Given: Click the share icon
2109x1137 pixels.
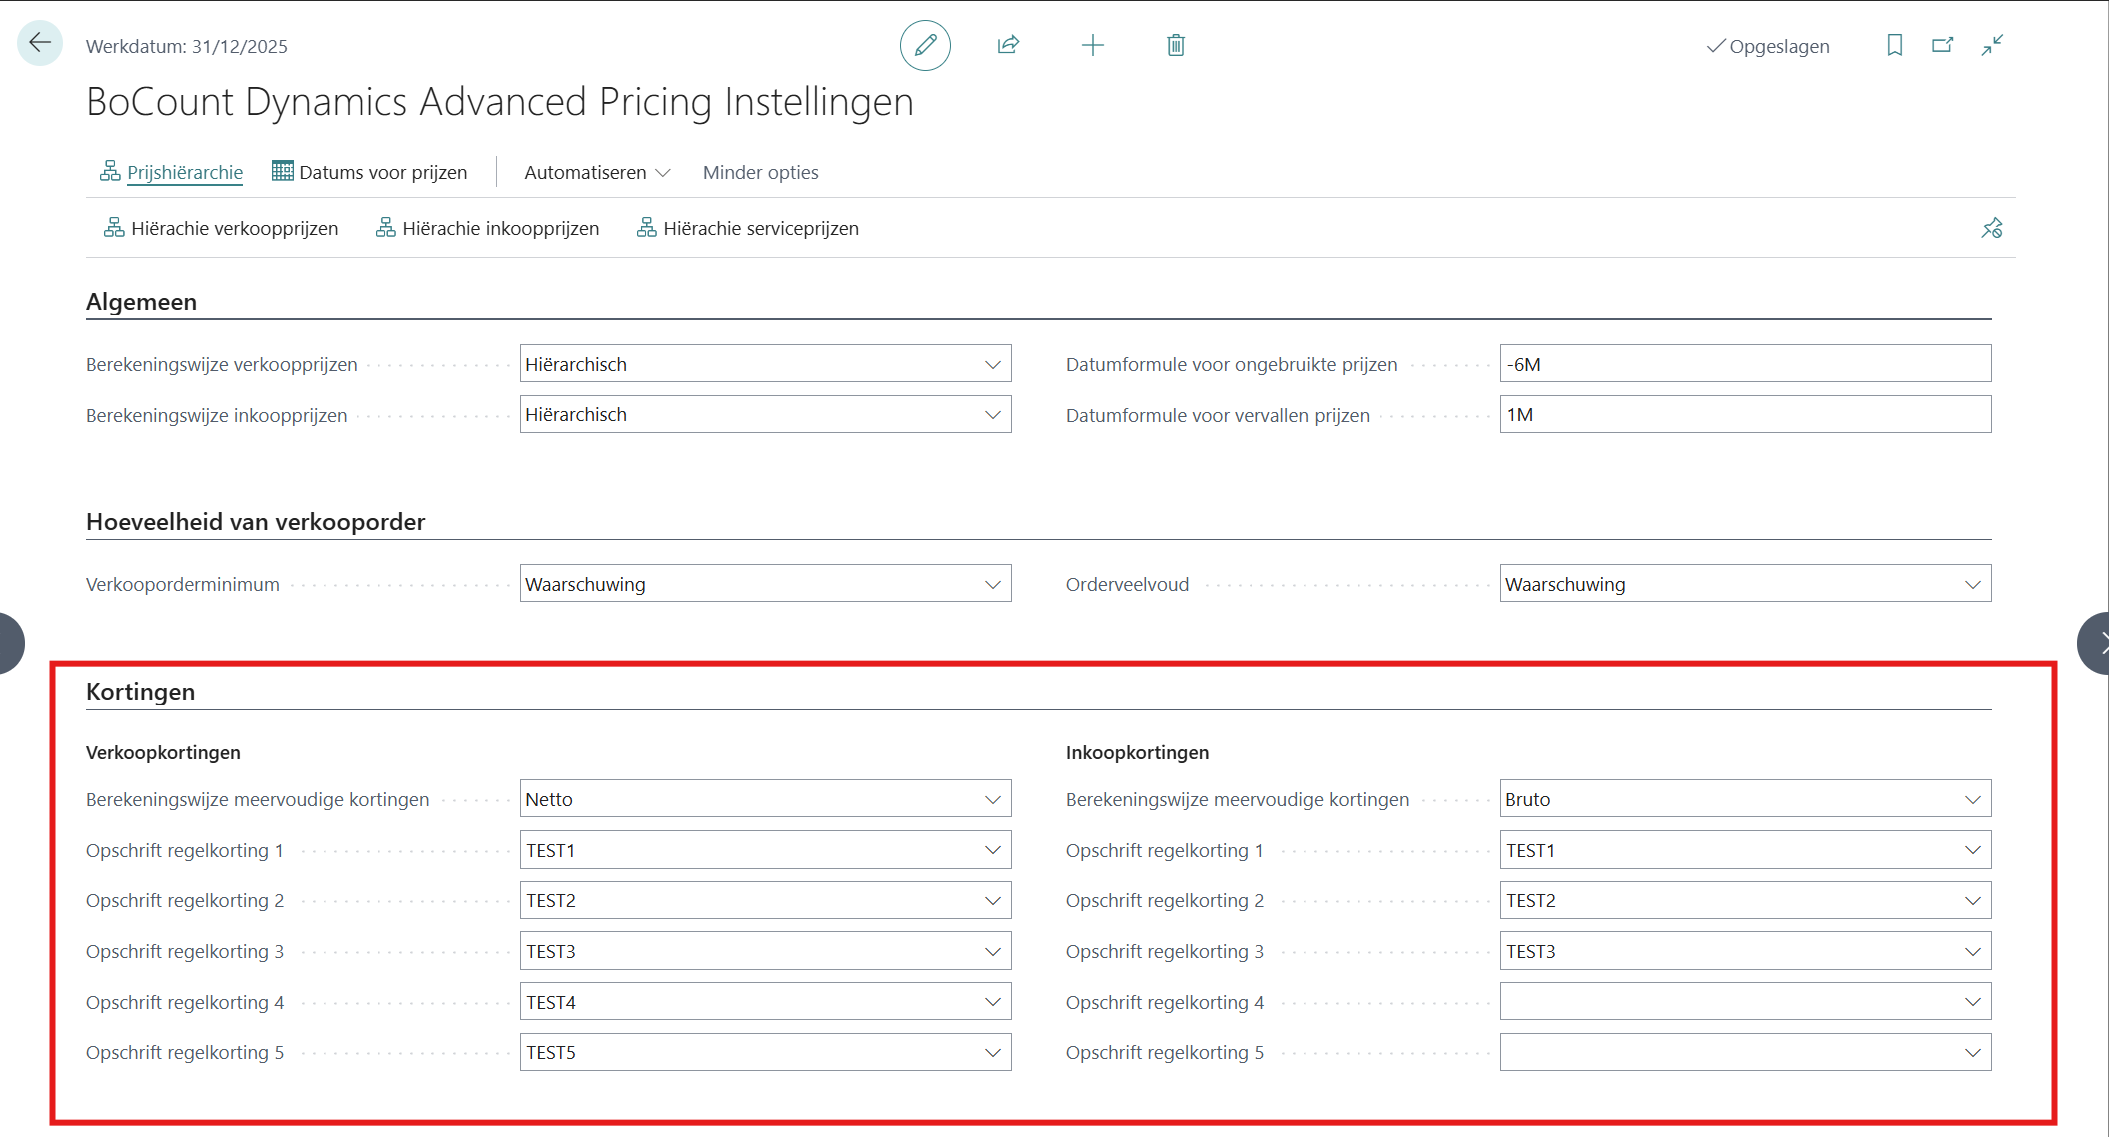Looking at the screenshot, I should tap(1008, 45).
